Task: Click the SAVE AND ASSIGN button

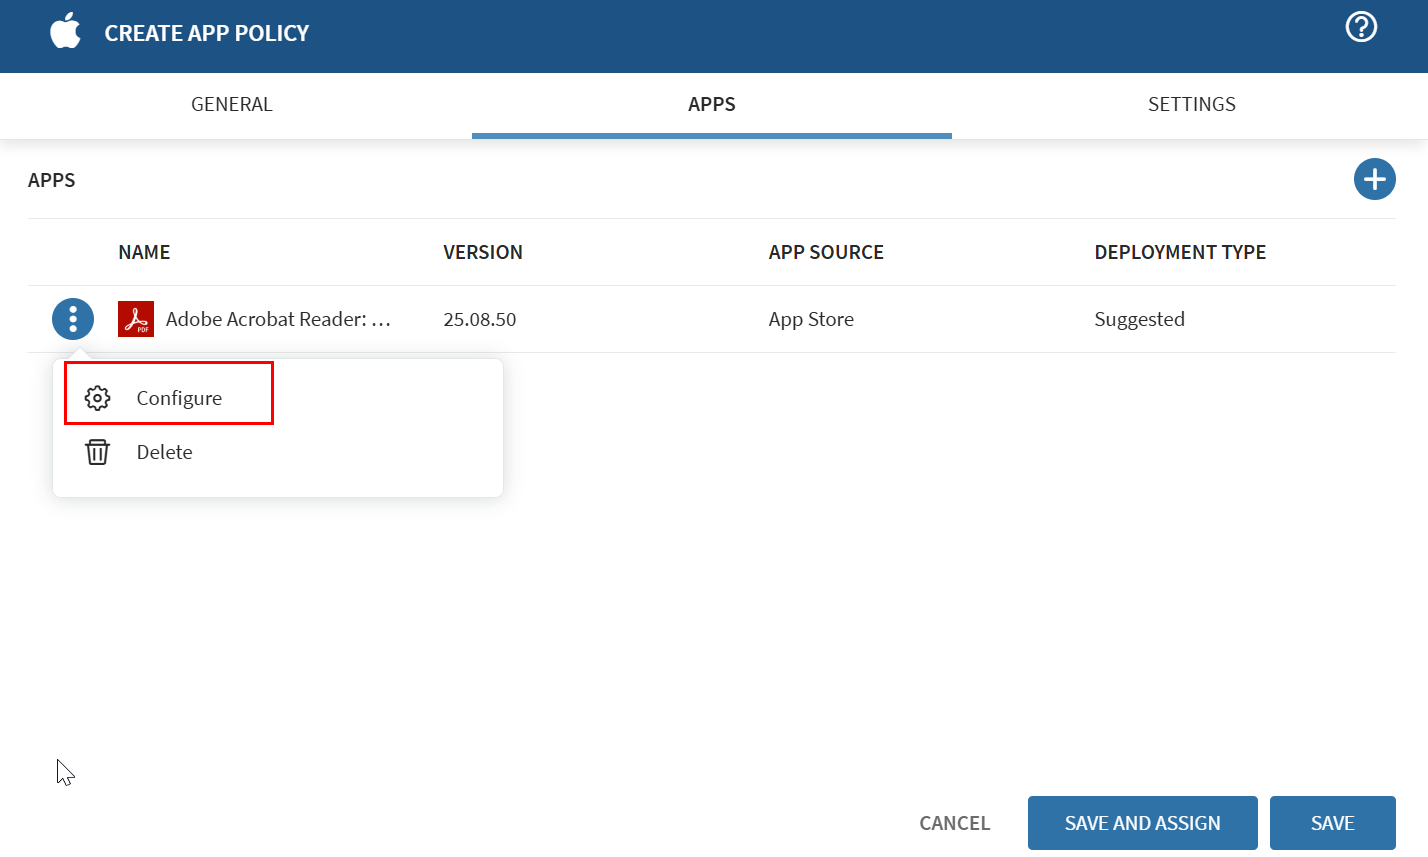Action: [1142, 822]
